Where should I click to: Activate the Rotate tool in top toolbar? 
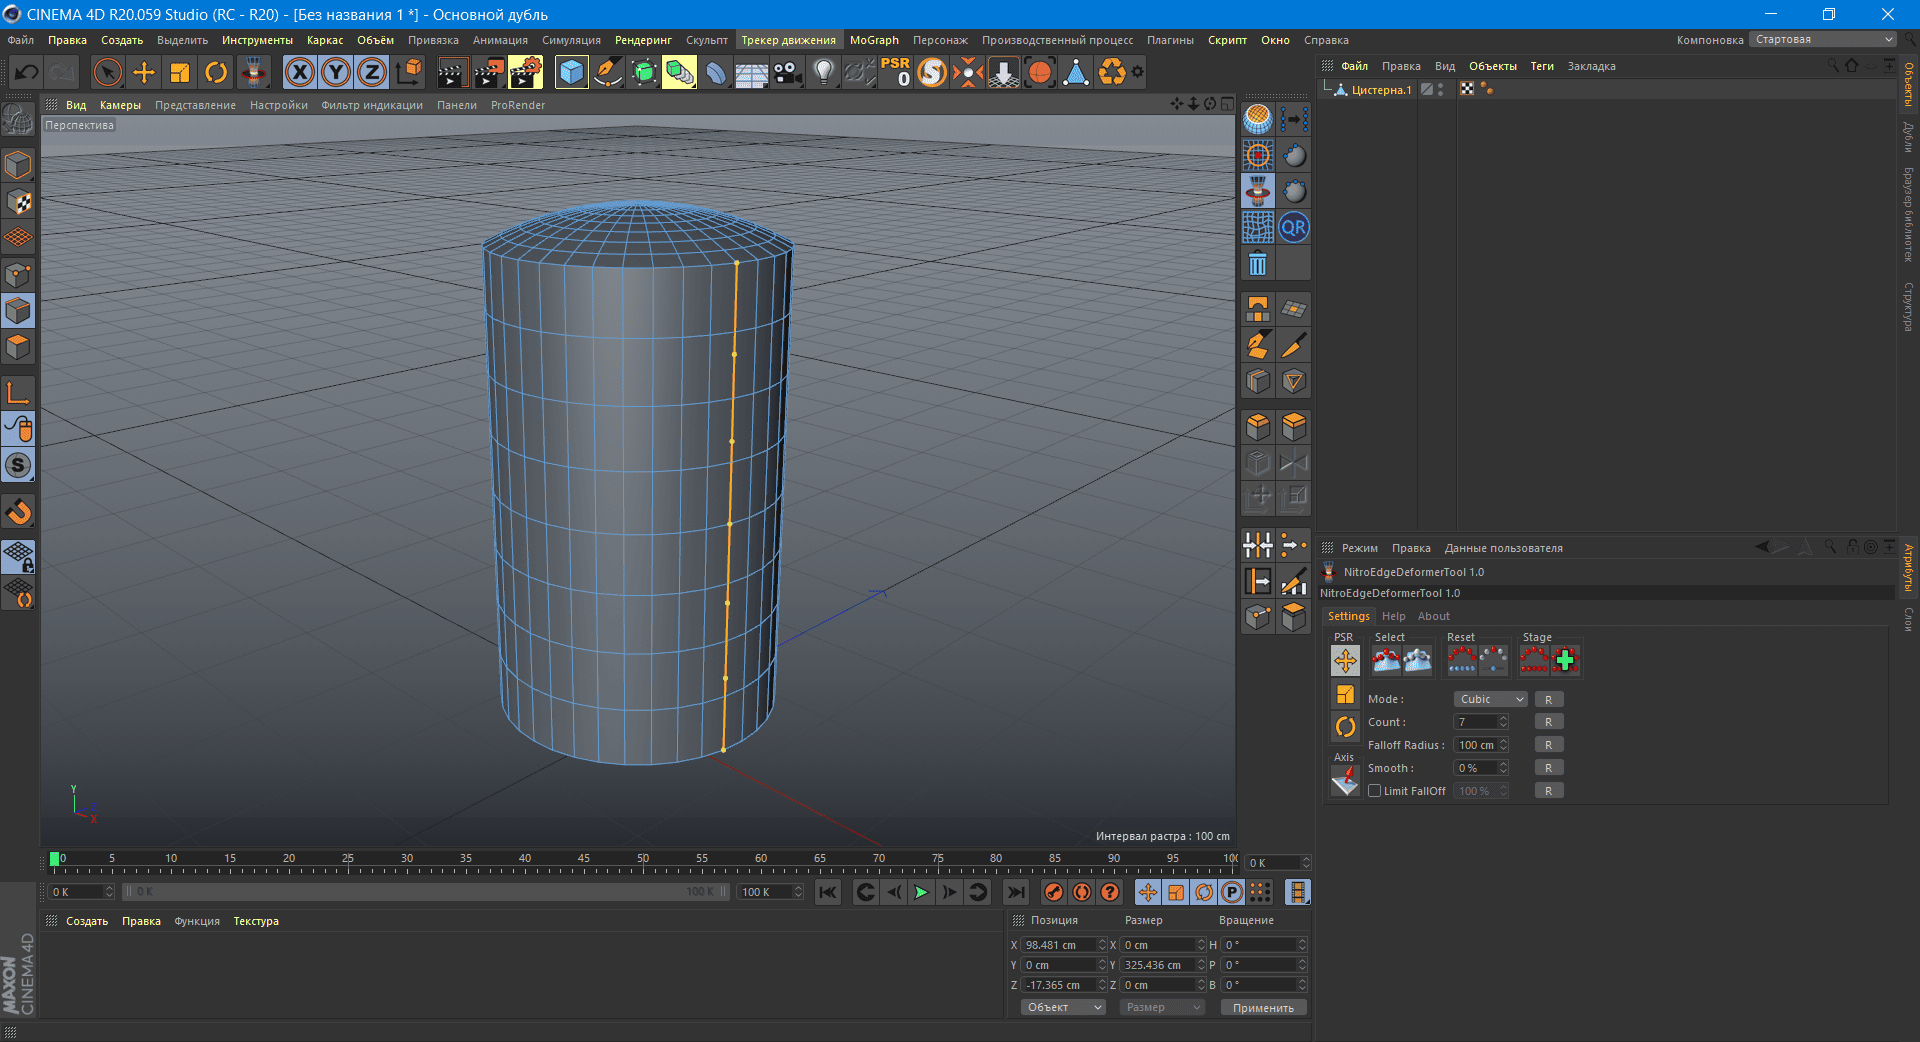(216, 72)
